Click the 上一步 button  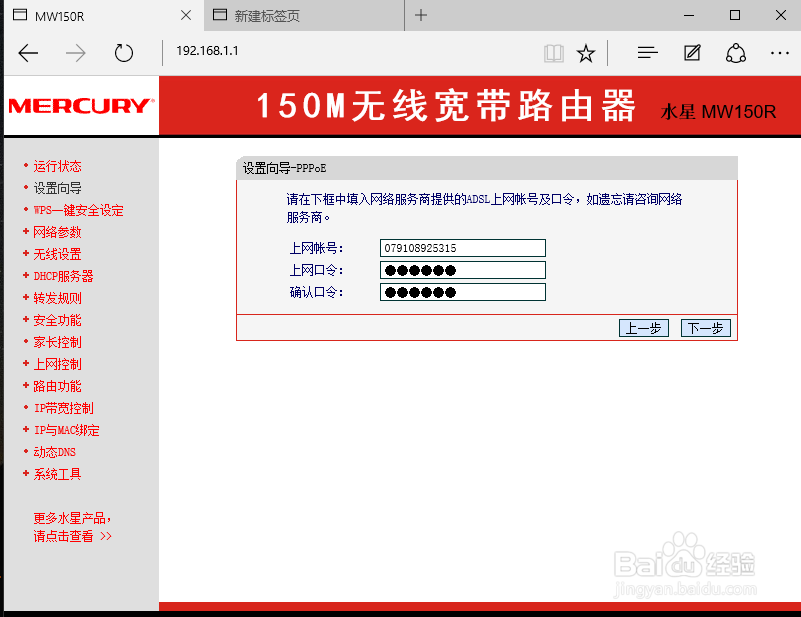click(x=644, y=327)
